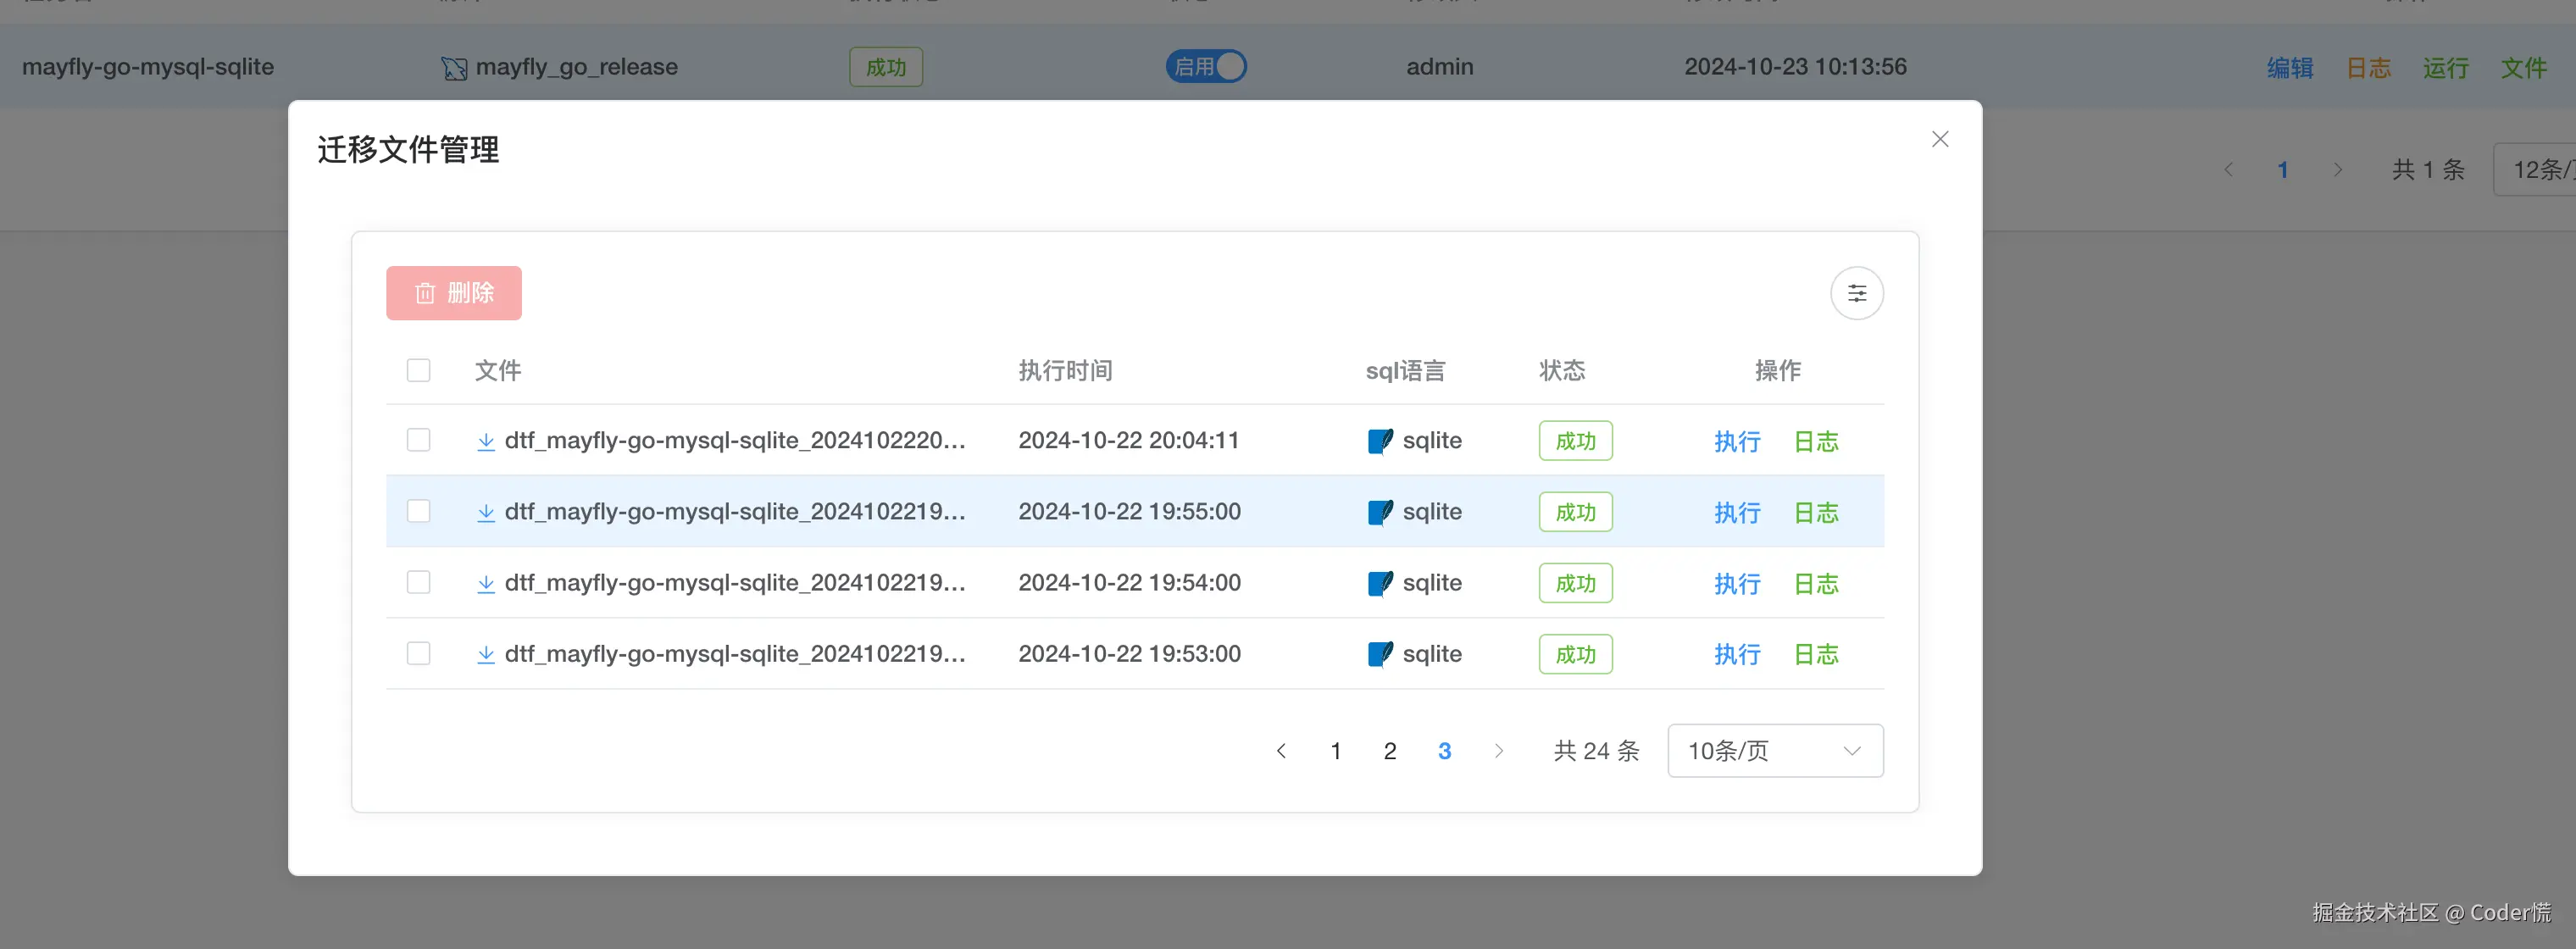This screenshot has height=949, width=2576.
Task: Select checkbox for 19:55:00 file row
Action: click(x=418, y=511)
